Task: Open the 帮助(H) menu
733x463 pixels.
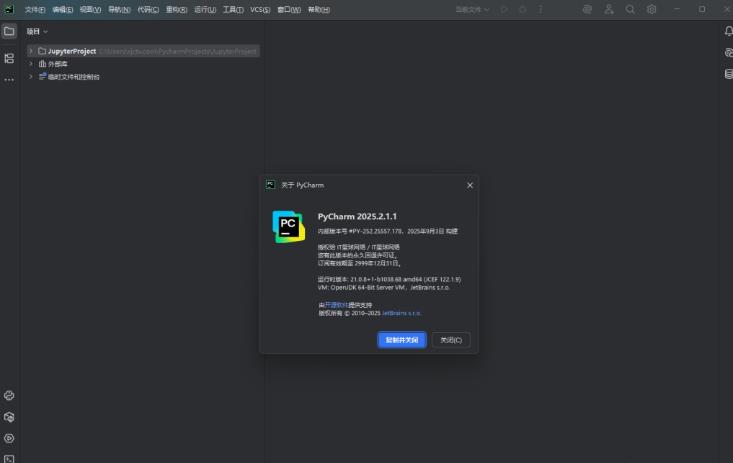Action: (x=319, y=9)
